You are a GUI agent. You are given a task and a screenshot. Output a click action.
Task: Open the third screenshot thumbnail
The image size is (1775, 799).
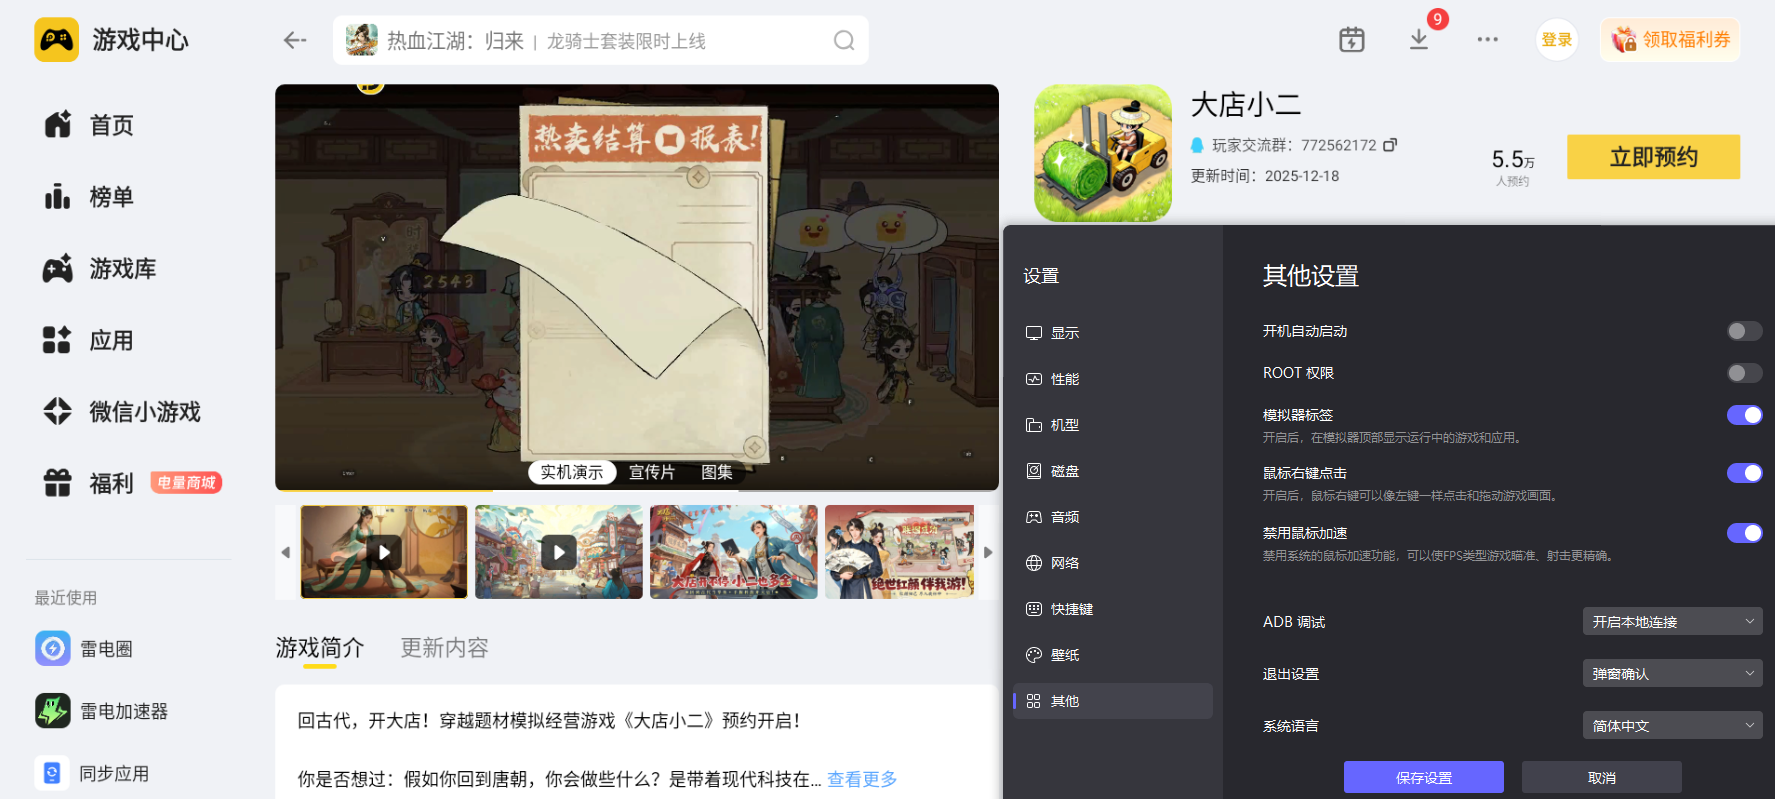[734, 552]
